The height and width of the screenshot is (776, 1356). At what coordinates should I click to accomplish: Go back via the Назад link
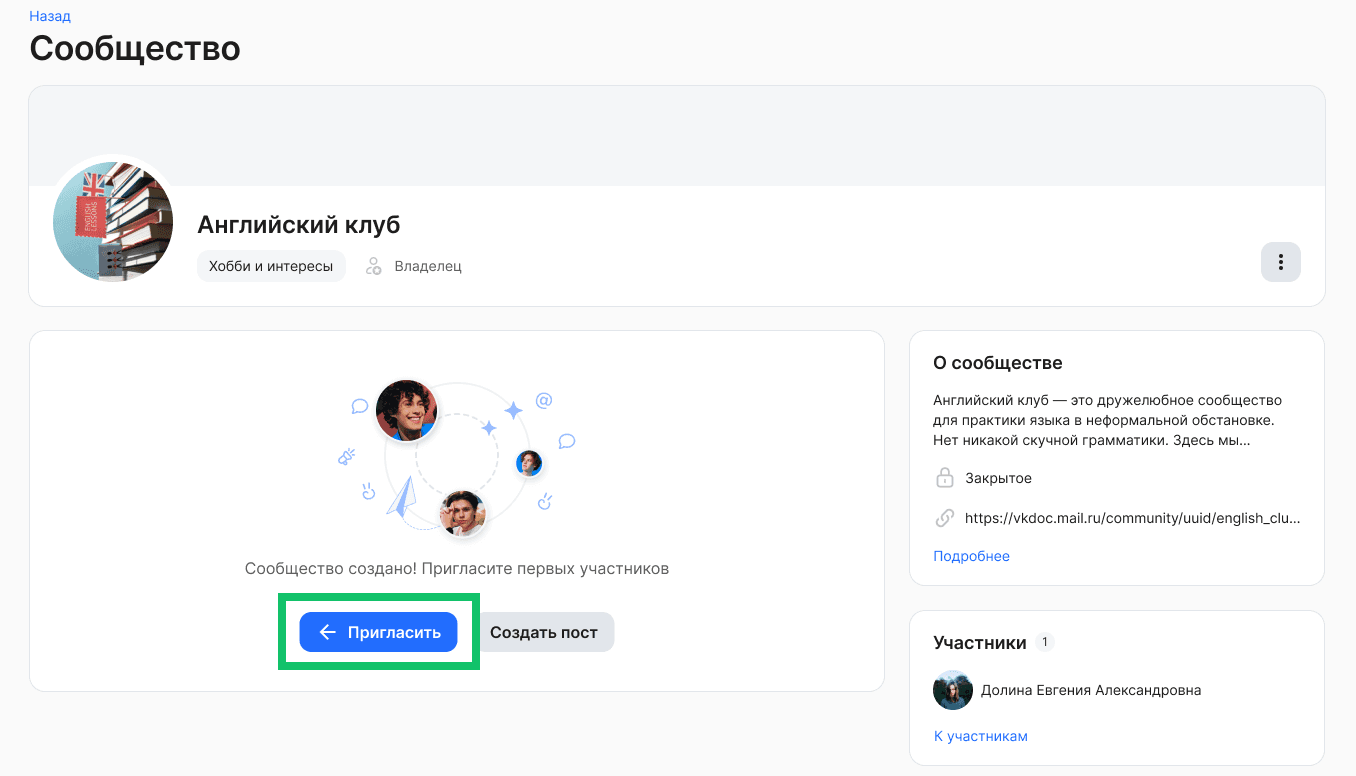click(50, 16)
